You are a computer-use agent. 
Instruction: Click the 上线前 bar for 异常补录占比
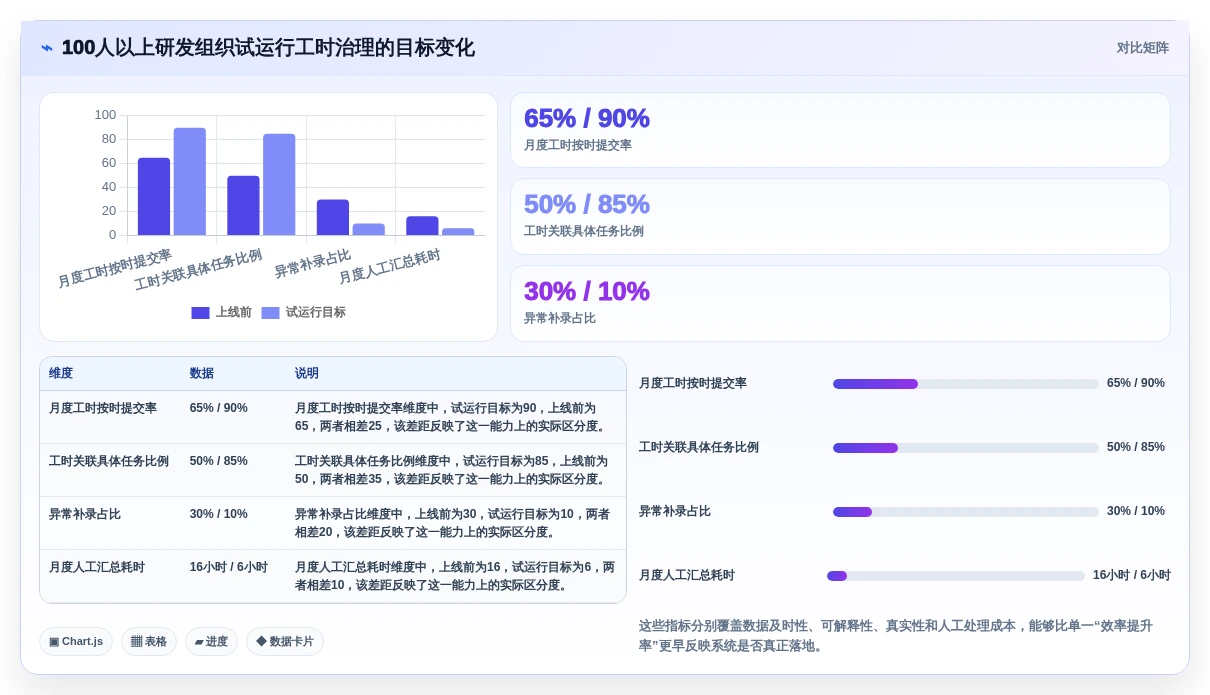tap(333, 218)
